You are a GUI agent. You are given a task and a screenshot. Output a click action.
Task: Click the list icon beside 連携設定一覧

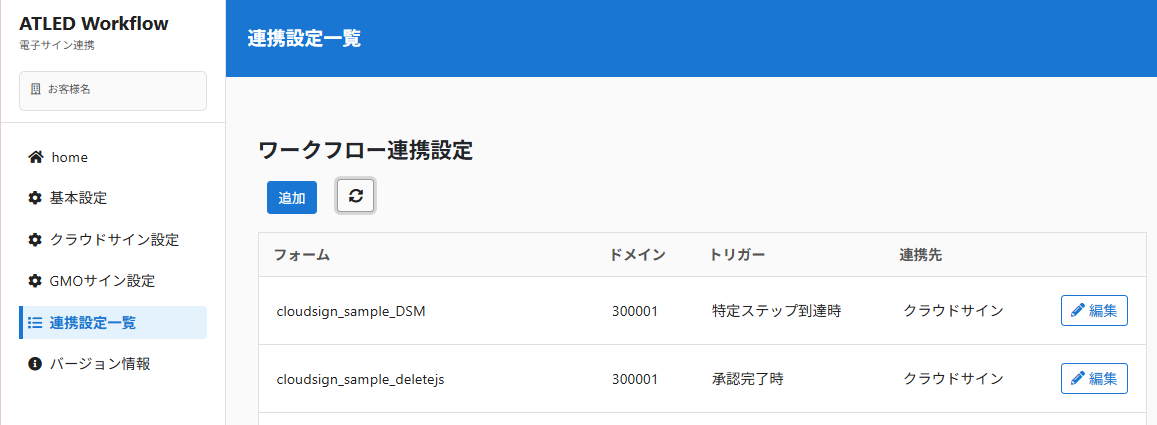pos(35,322)
